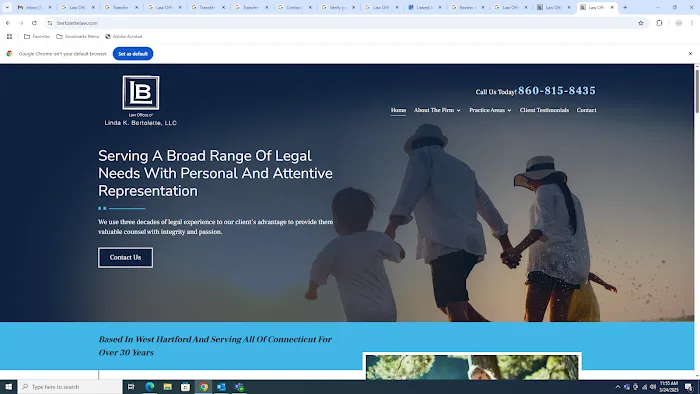Go to the Home nav item
This screenshot has height=394, width=700.
coord(398,110)
